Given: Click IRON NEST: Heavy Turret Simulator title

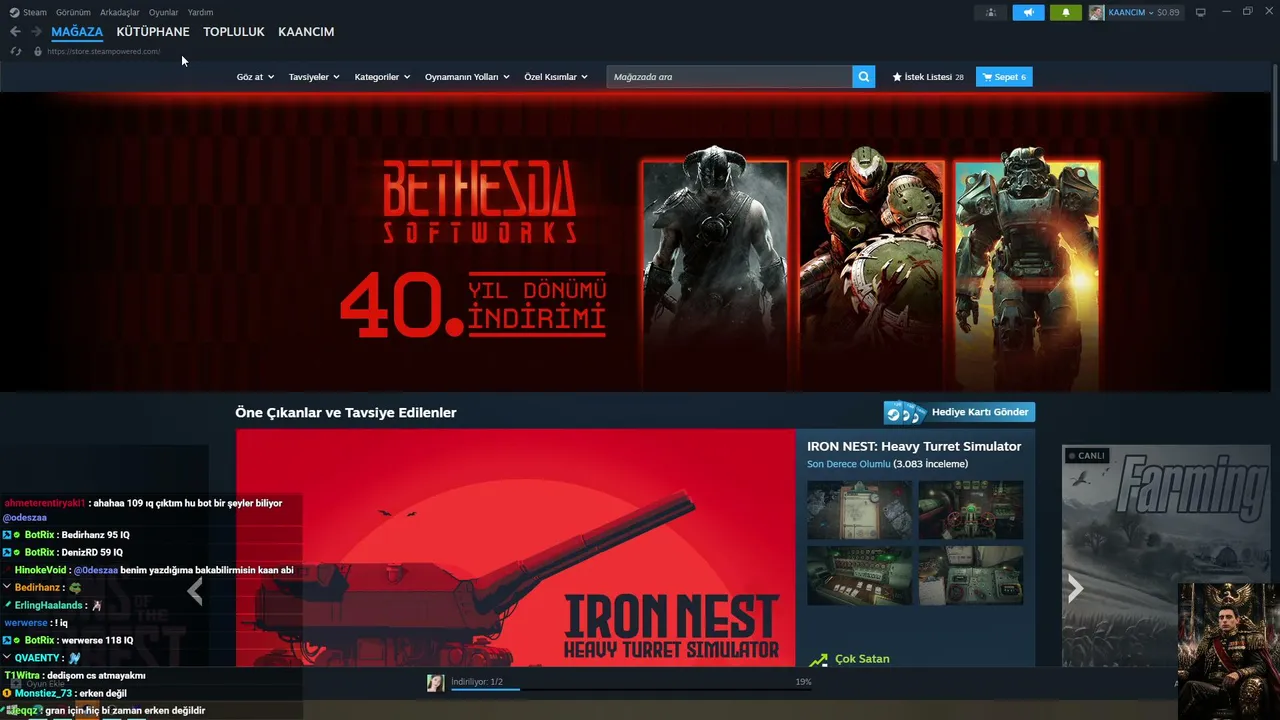Looking at the screenshot, I should coord(914,446).
